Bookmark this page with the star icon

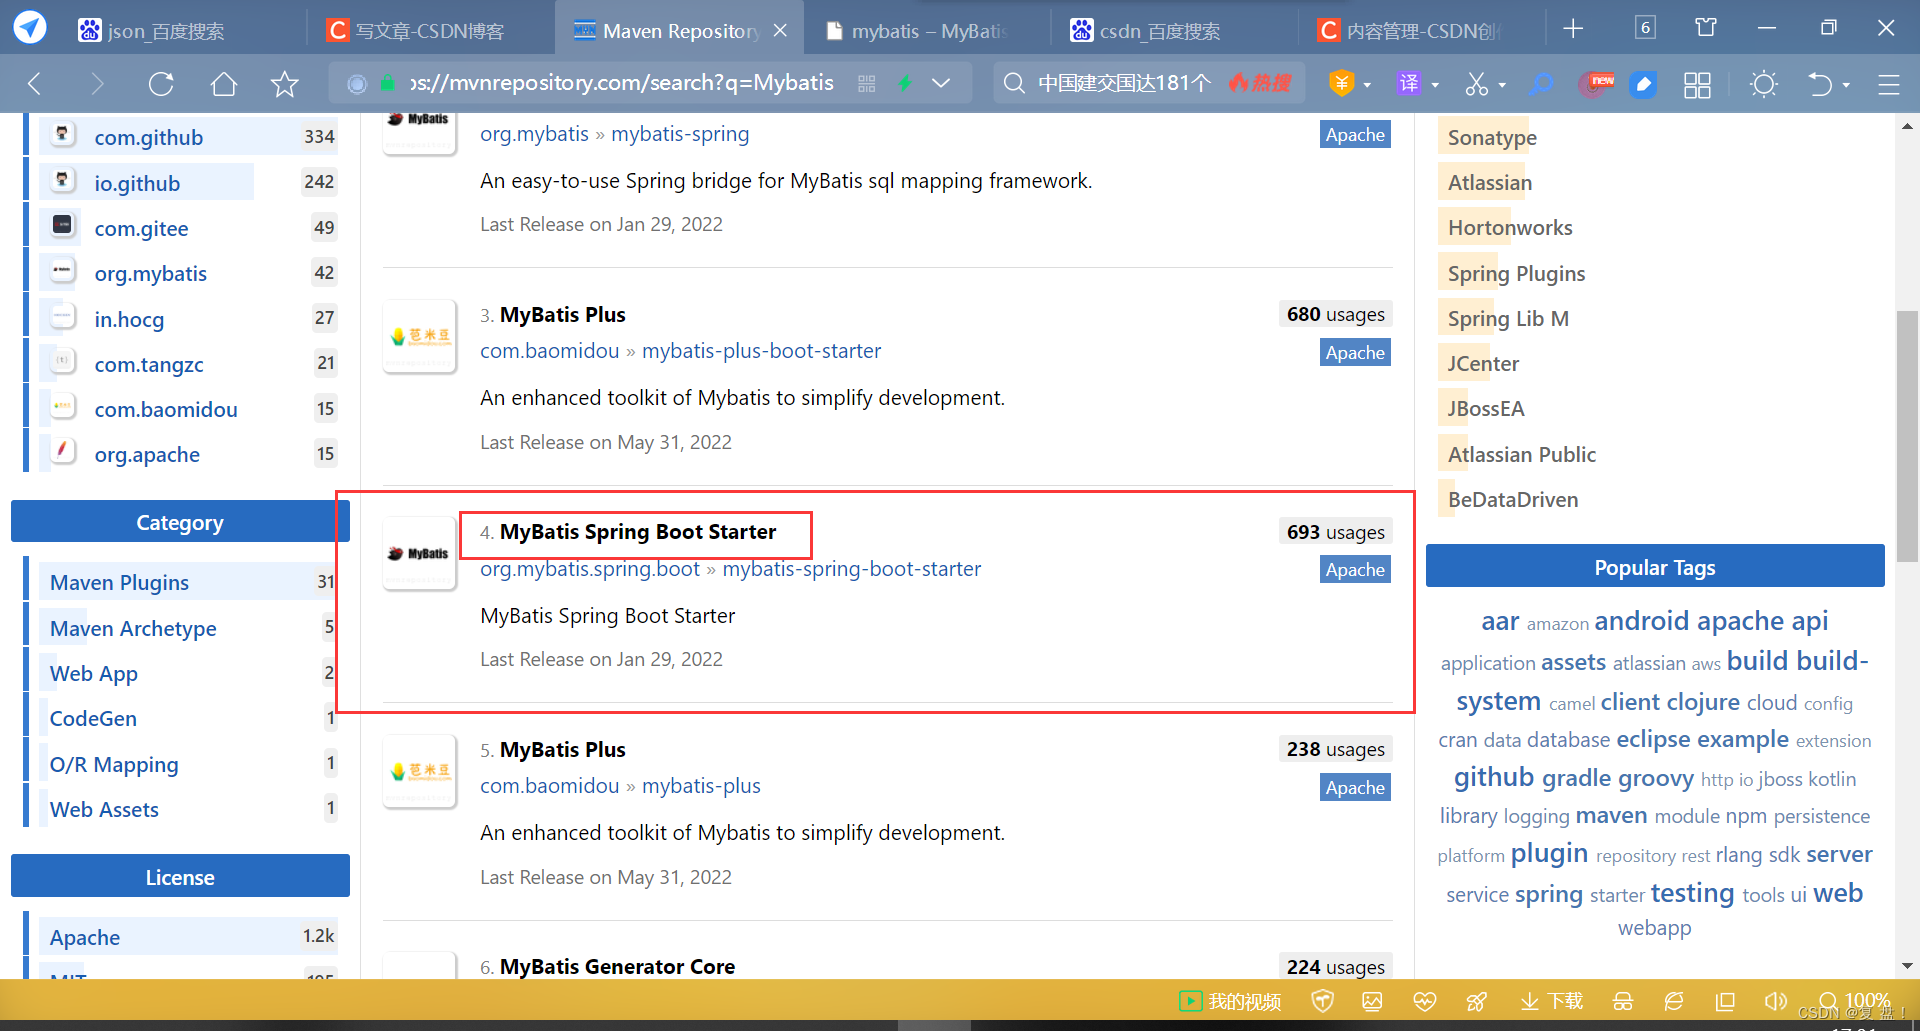click(x=285, y=84)
